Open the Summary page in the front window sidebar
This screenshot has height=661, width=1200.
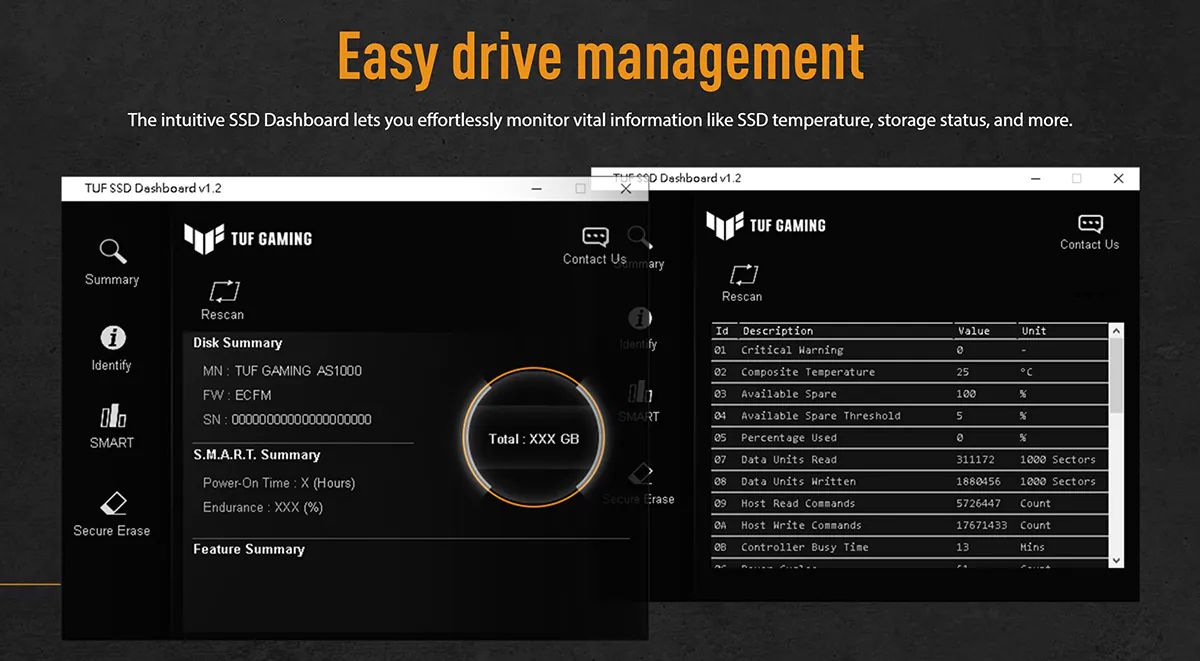112,263
